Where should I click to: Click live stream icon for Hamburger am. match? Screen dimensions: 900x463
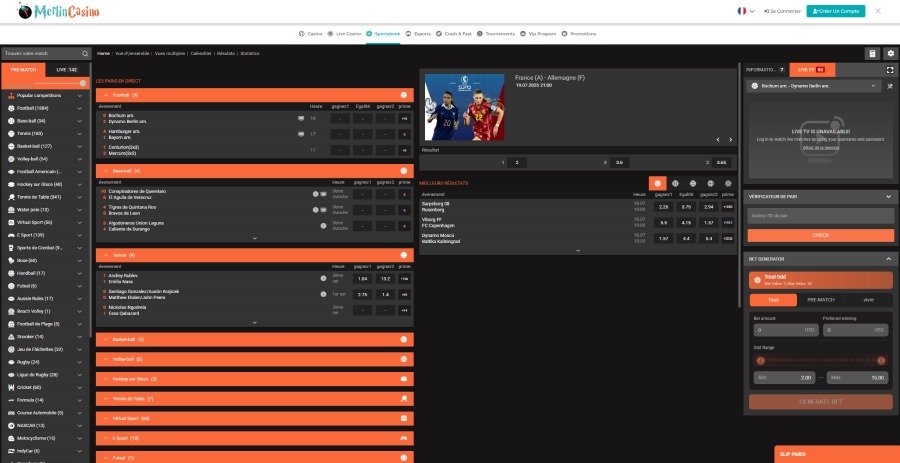point(301,134)
